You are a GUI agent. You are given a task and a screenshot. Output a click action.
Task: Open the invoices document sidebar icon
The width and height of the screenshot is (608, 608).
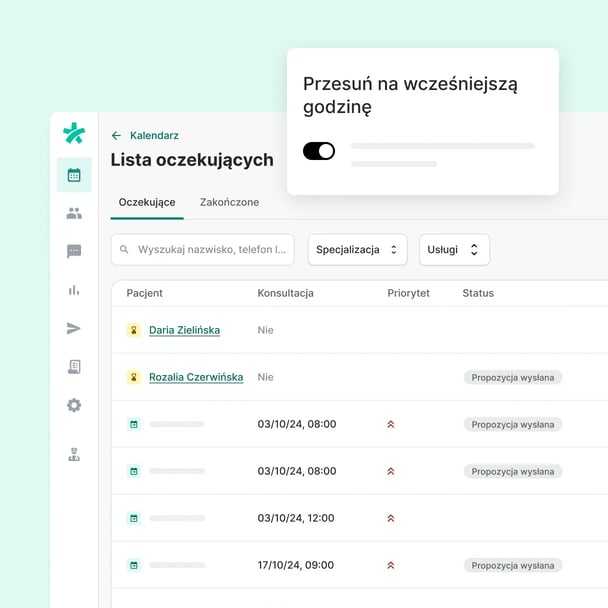[74, 366]
